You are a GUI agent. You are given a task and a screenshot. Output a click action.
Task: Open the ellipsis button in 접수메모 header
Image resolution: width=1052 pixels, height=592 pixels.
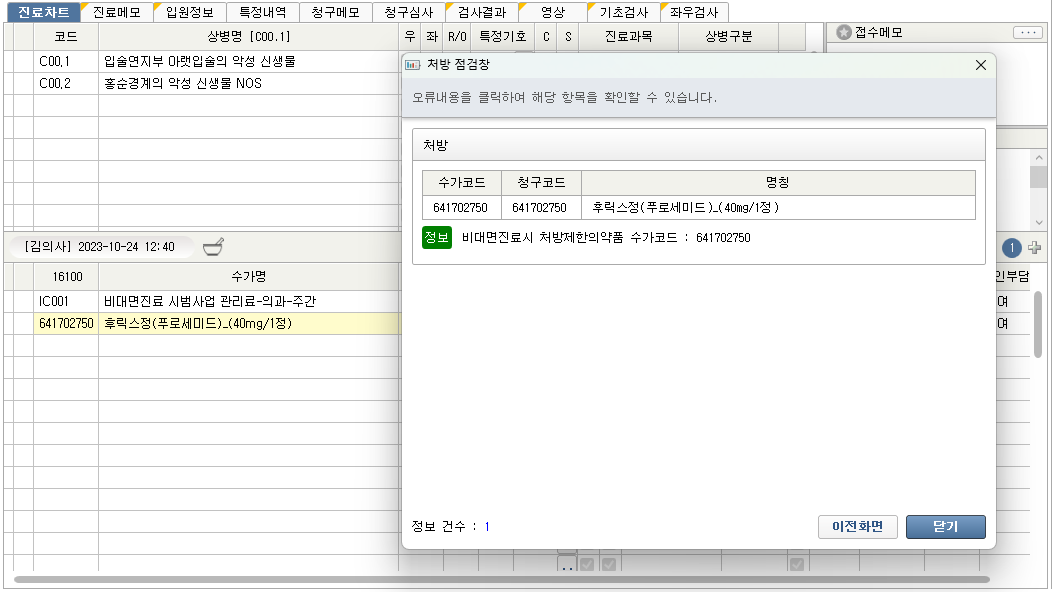(1027, 32)
